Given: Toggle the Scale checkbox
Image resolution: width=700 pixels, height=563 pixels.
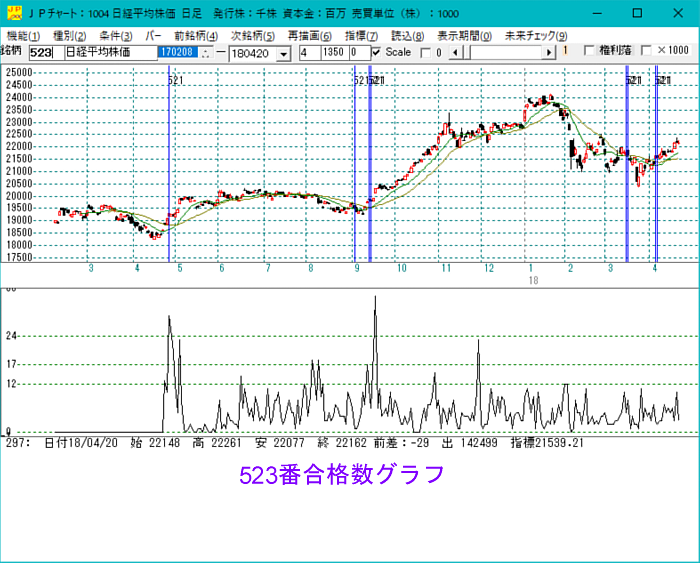Looking at the screenshot, I should (377, 52).
